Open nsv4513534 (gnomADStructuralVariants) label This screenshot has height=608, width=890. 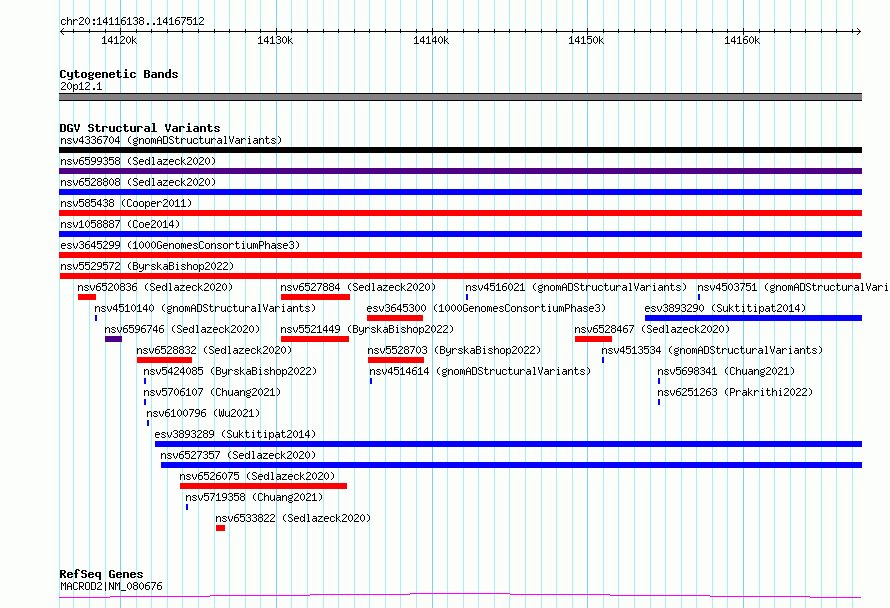712,350
